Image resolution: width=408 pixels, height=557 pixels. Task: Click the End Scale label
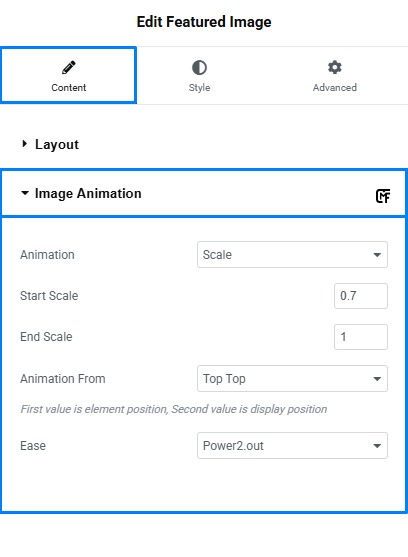coord(46,337)
